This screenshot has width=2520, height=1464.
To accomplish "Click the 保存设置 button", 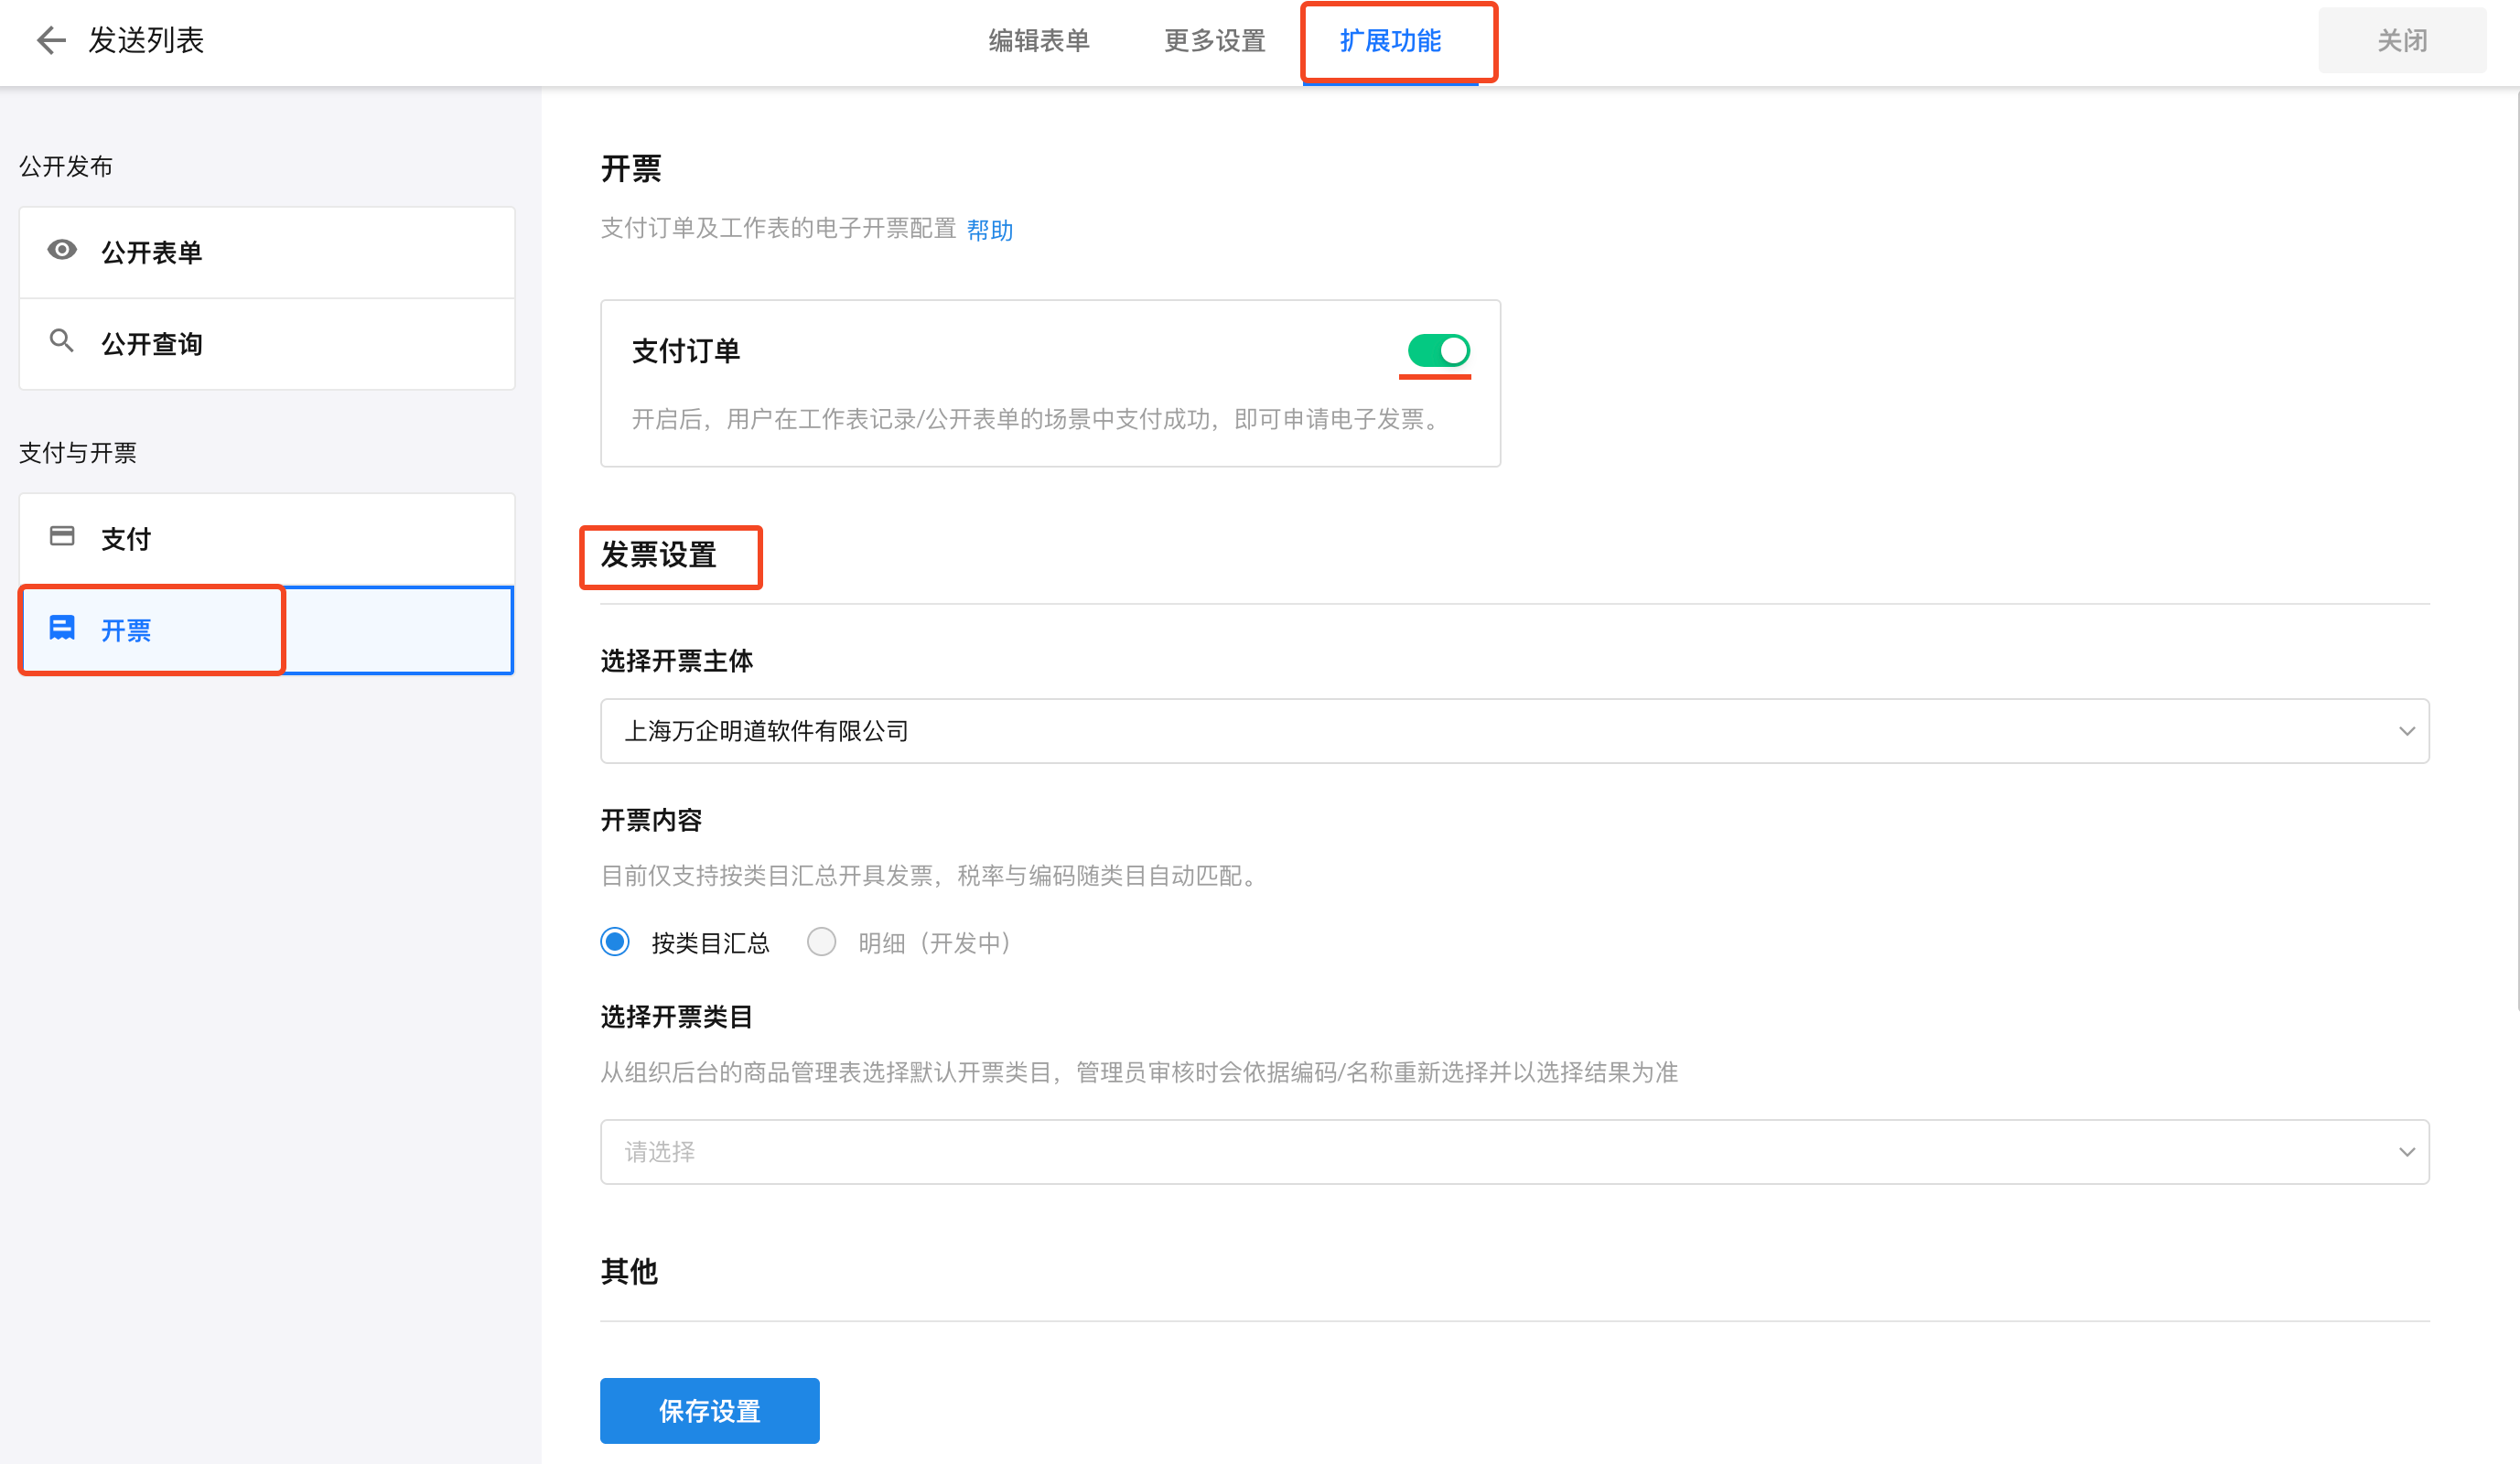I will [709, 1410].
